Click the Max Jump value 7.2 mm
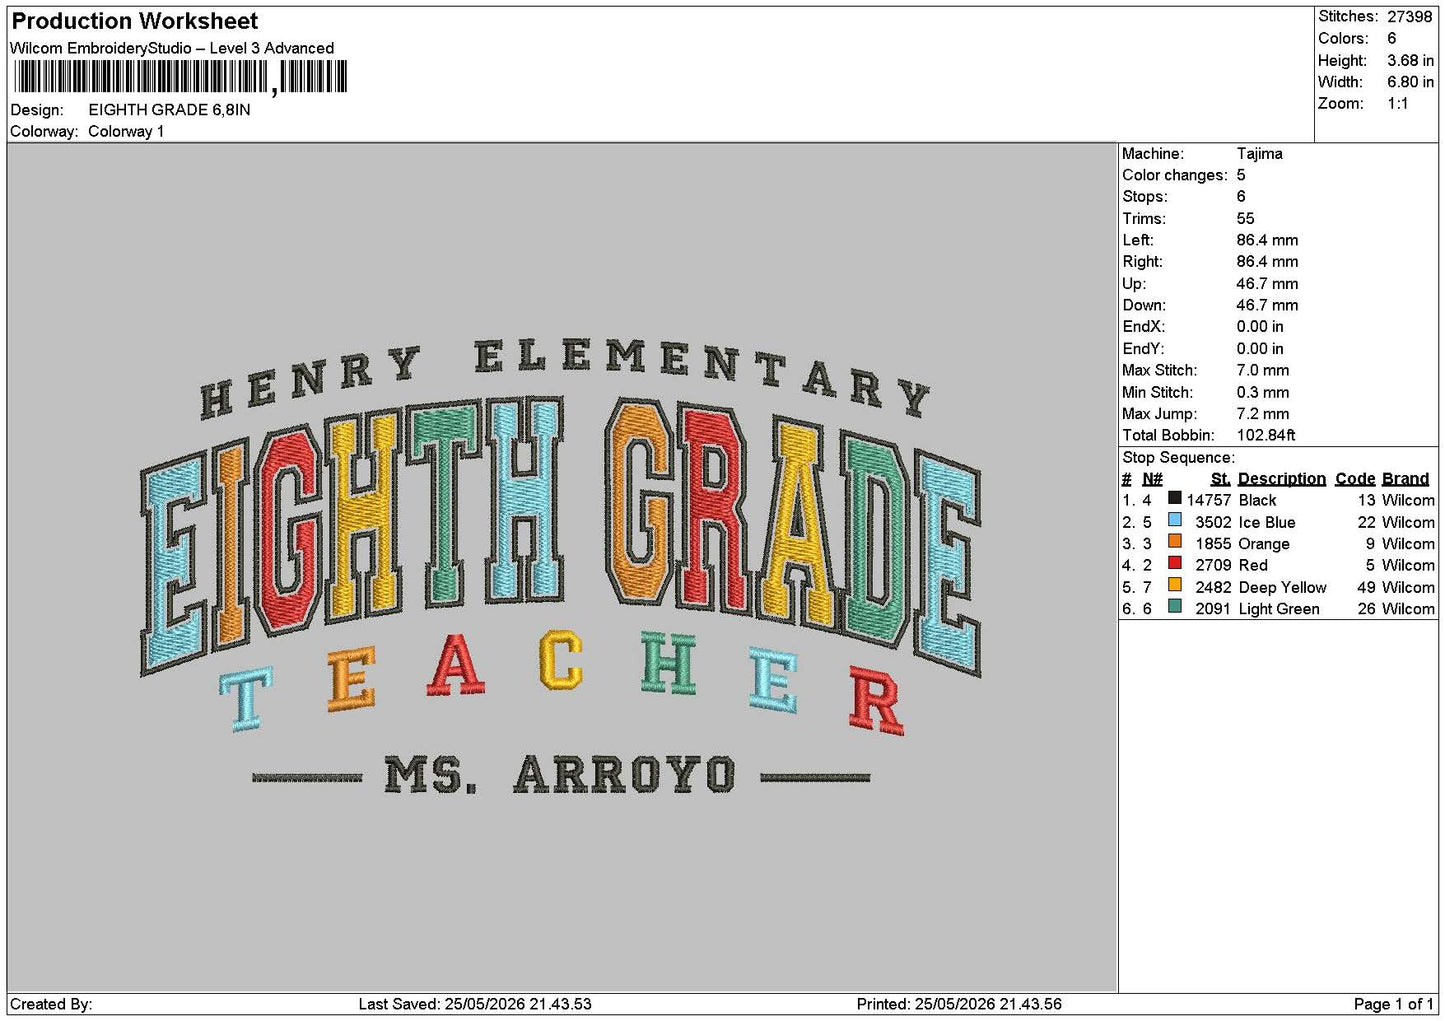 pos(1263,414)
